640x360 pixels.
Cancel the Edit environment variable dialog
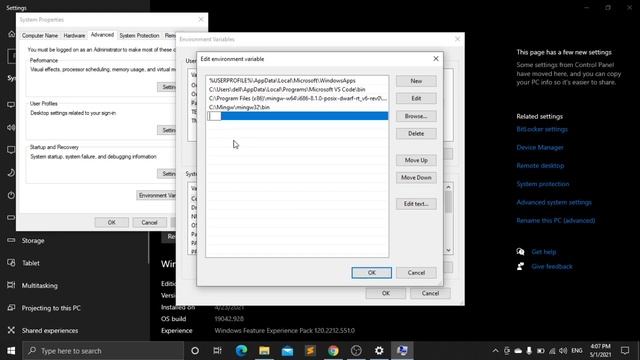pos(416,273)
